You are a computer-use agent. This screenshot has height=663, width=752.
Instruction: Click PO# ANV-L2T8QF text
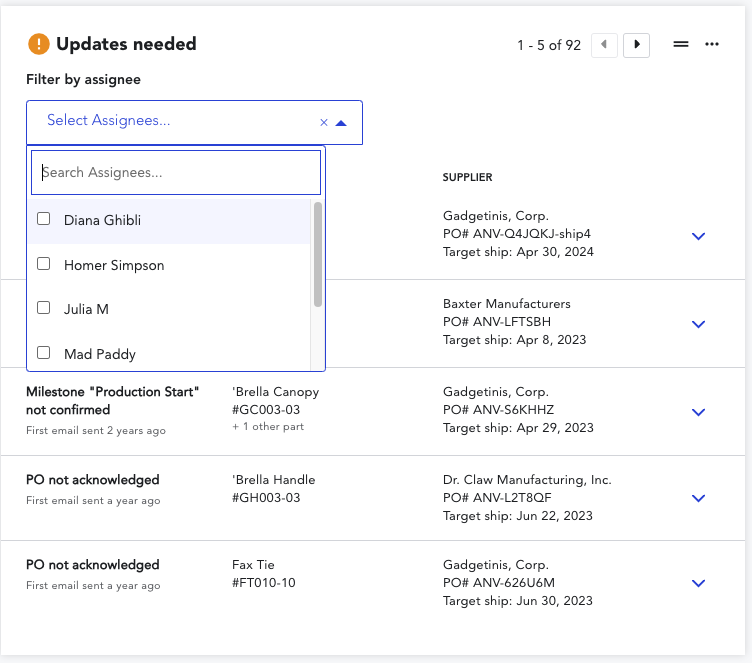point(497,497)
